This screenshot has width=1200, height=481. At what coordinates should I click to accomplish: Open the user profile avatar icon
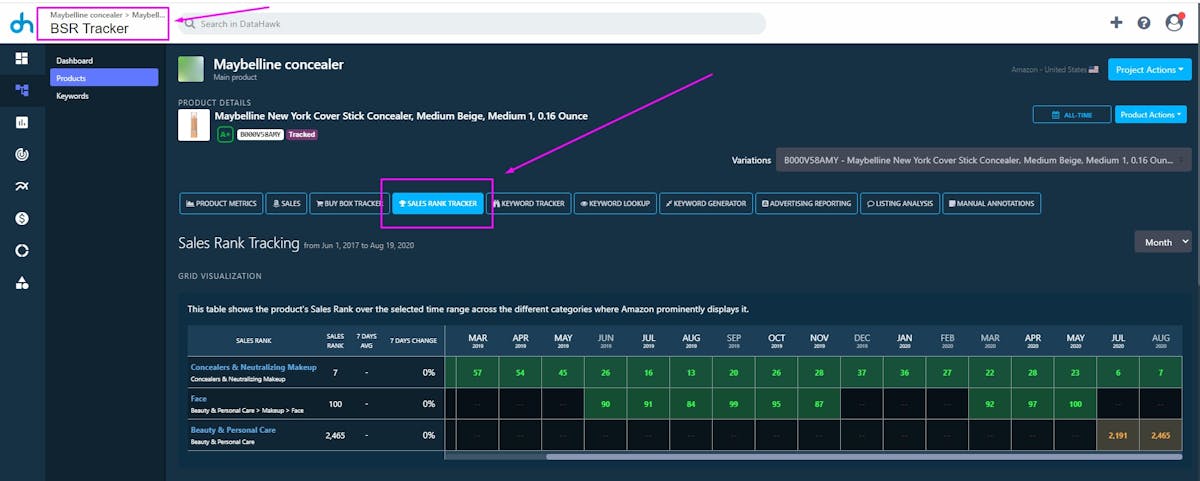pos(1174,23)
